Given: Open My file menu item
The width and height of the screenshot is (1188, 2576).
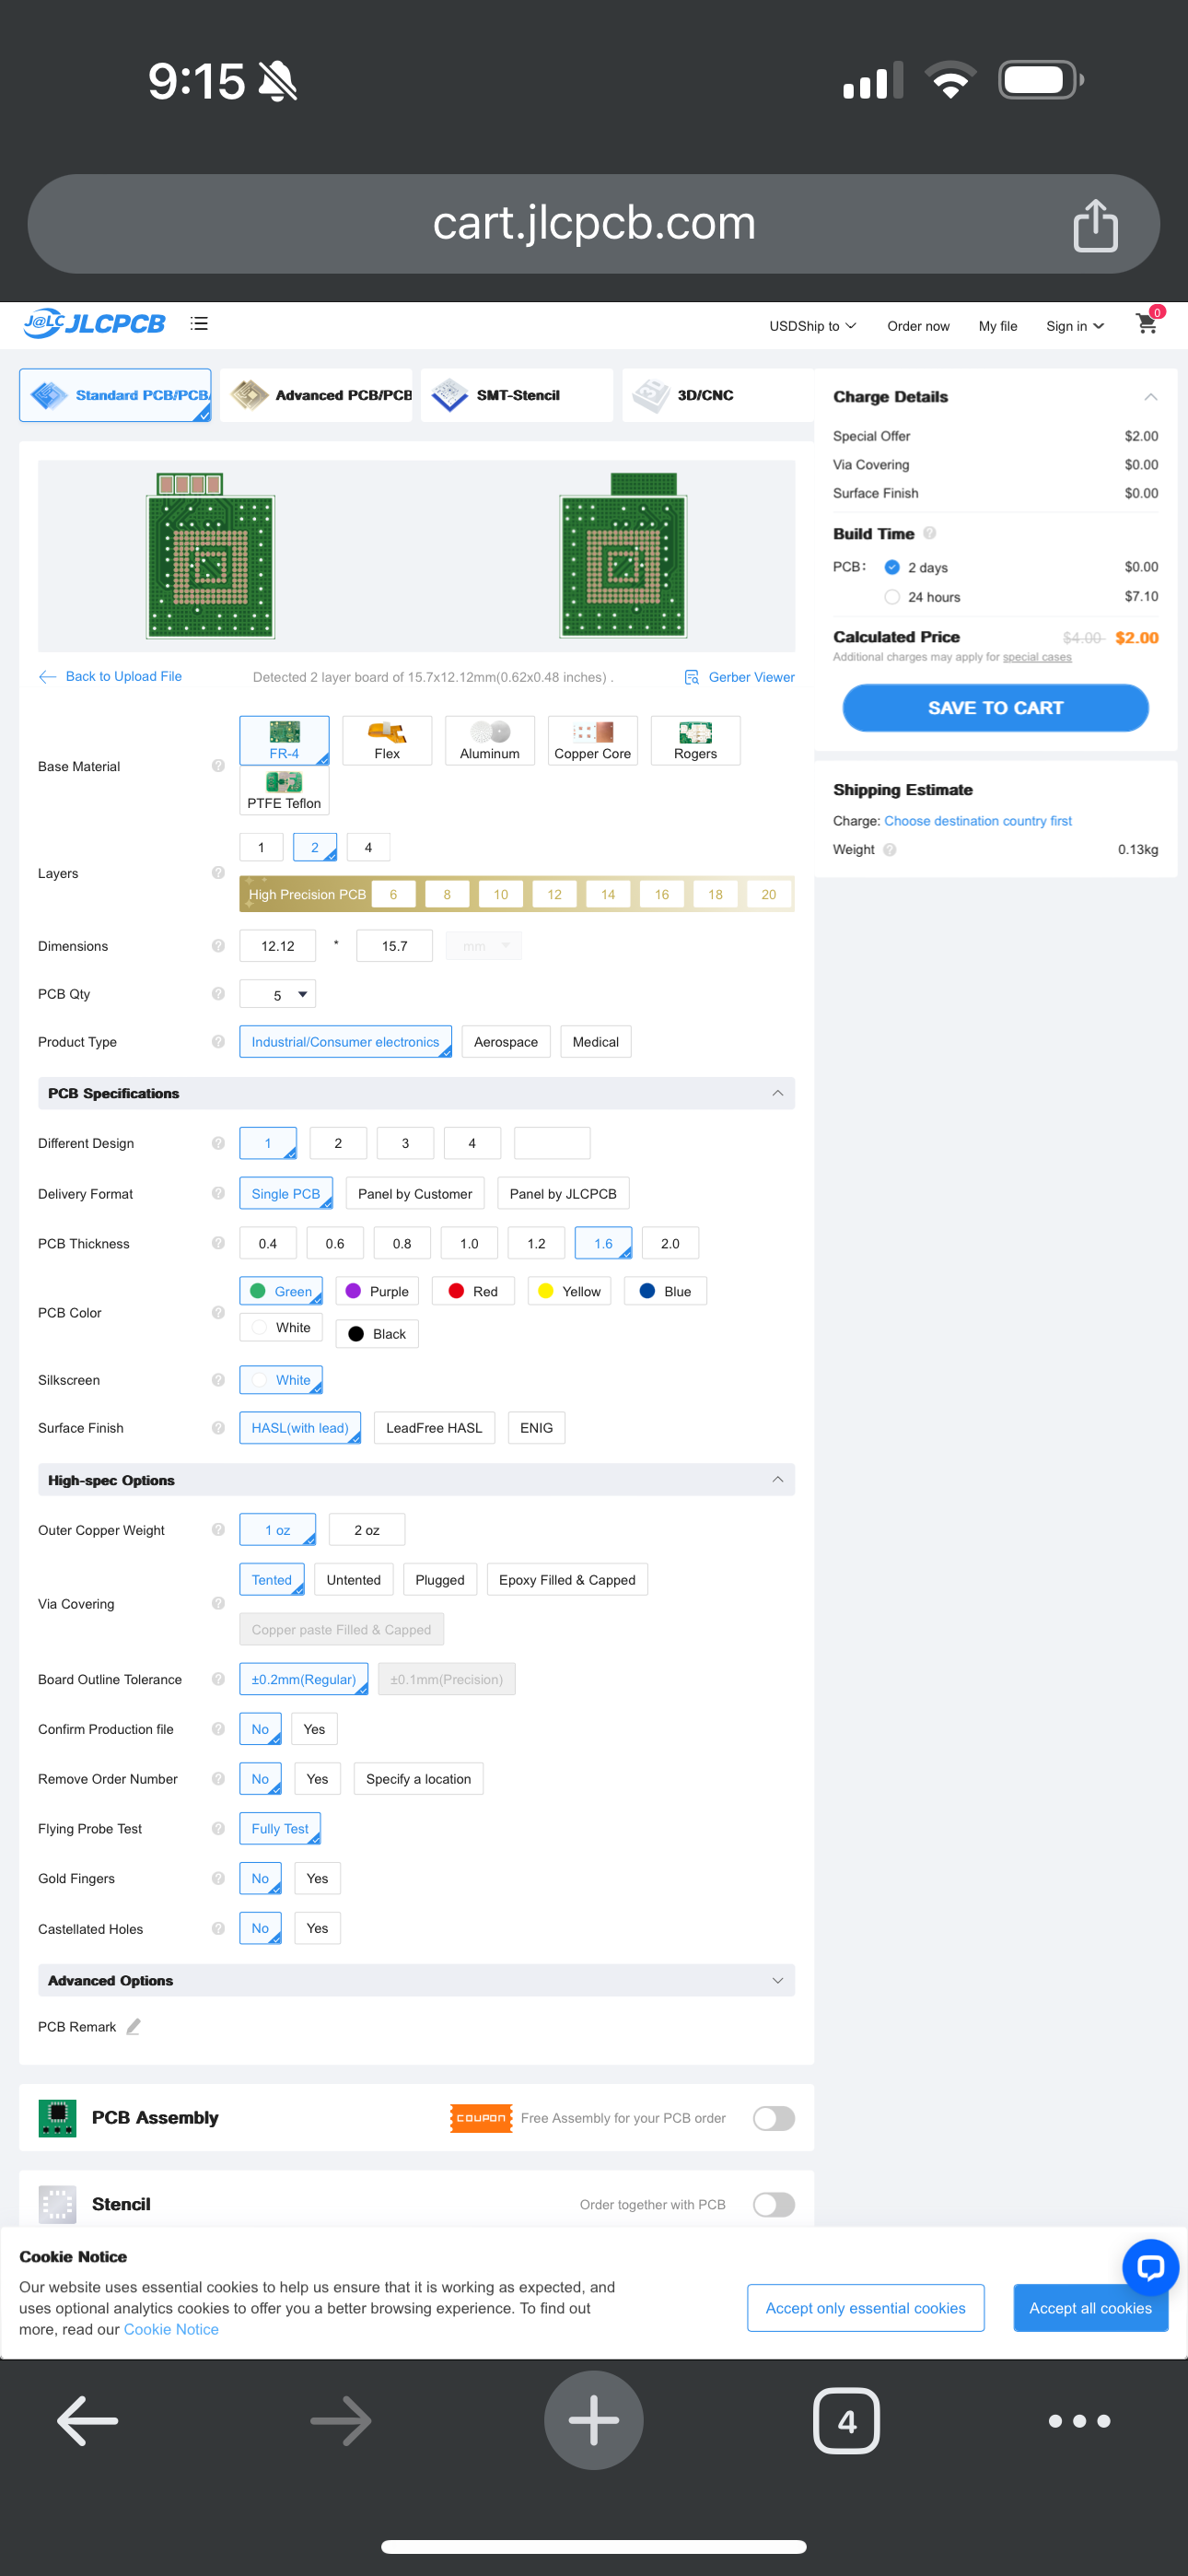Looking at the screenshot, I should [998, 326].
